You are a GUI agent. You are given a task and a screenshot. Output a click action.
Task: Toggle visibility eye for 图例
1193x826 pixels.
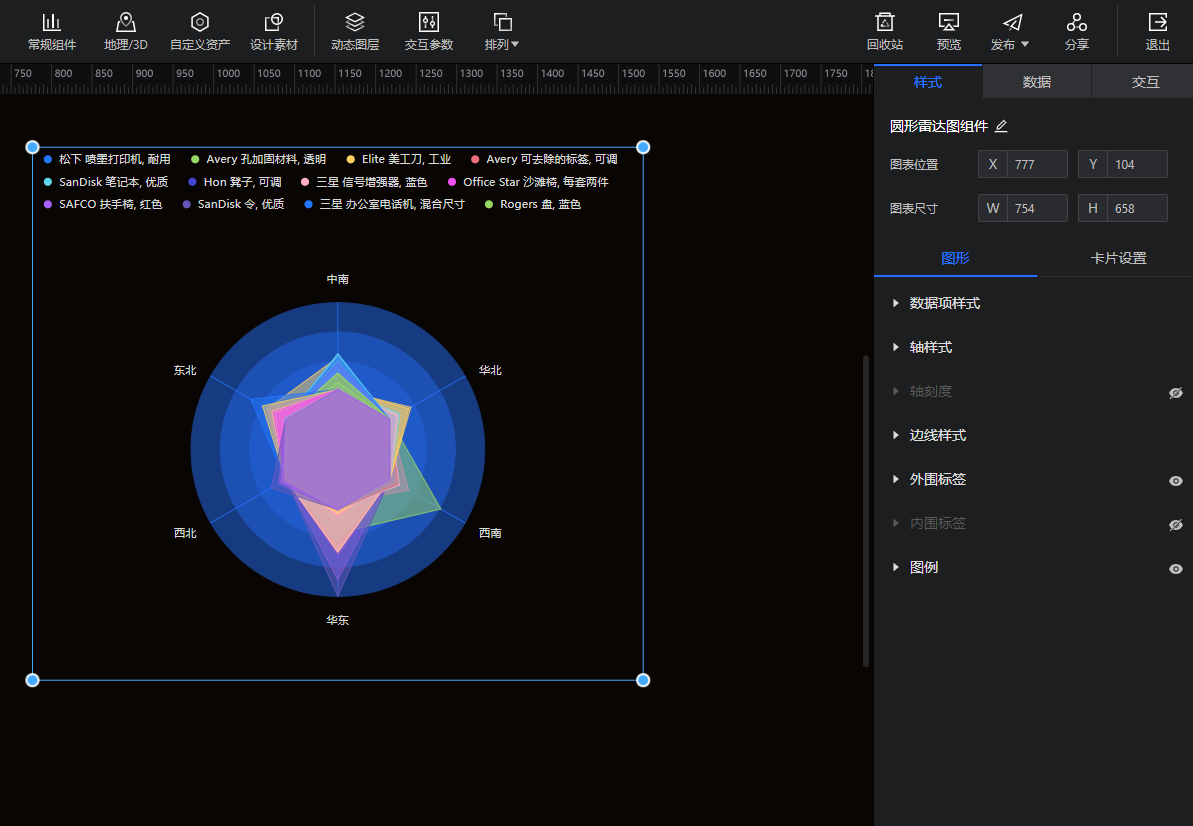pos(1176,568)
